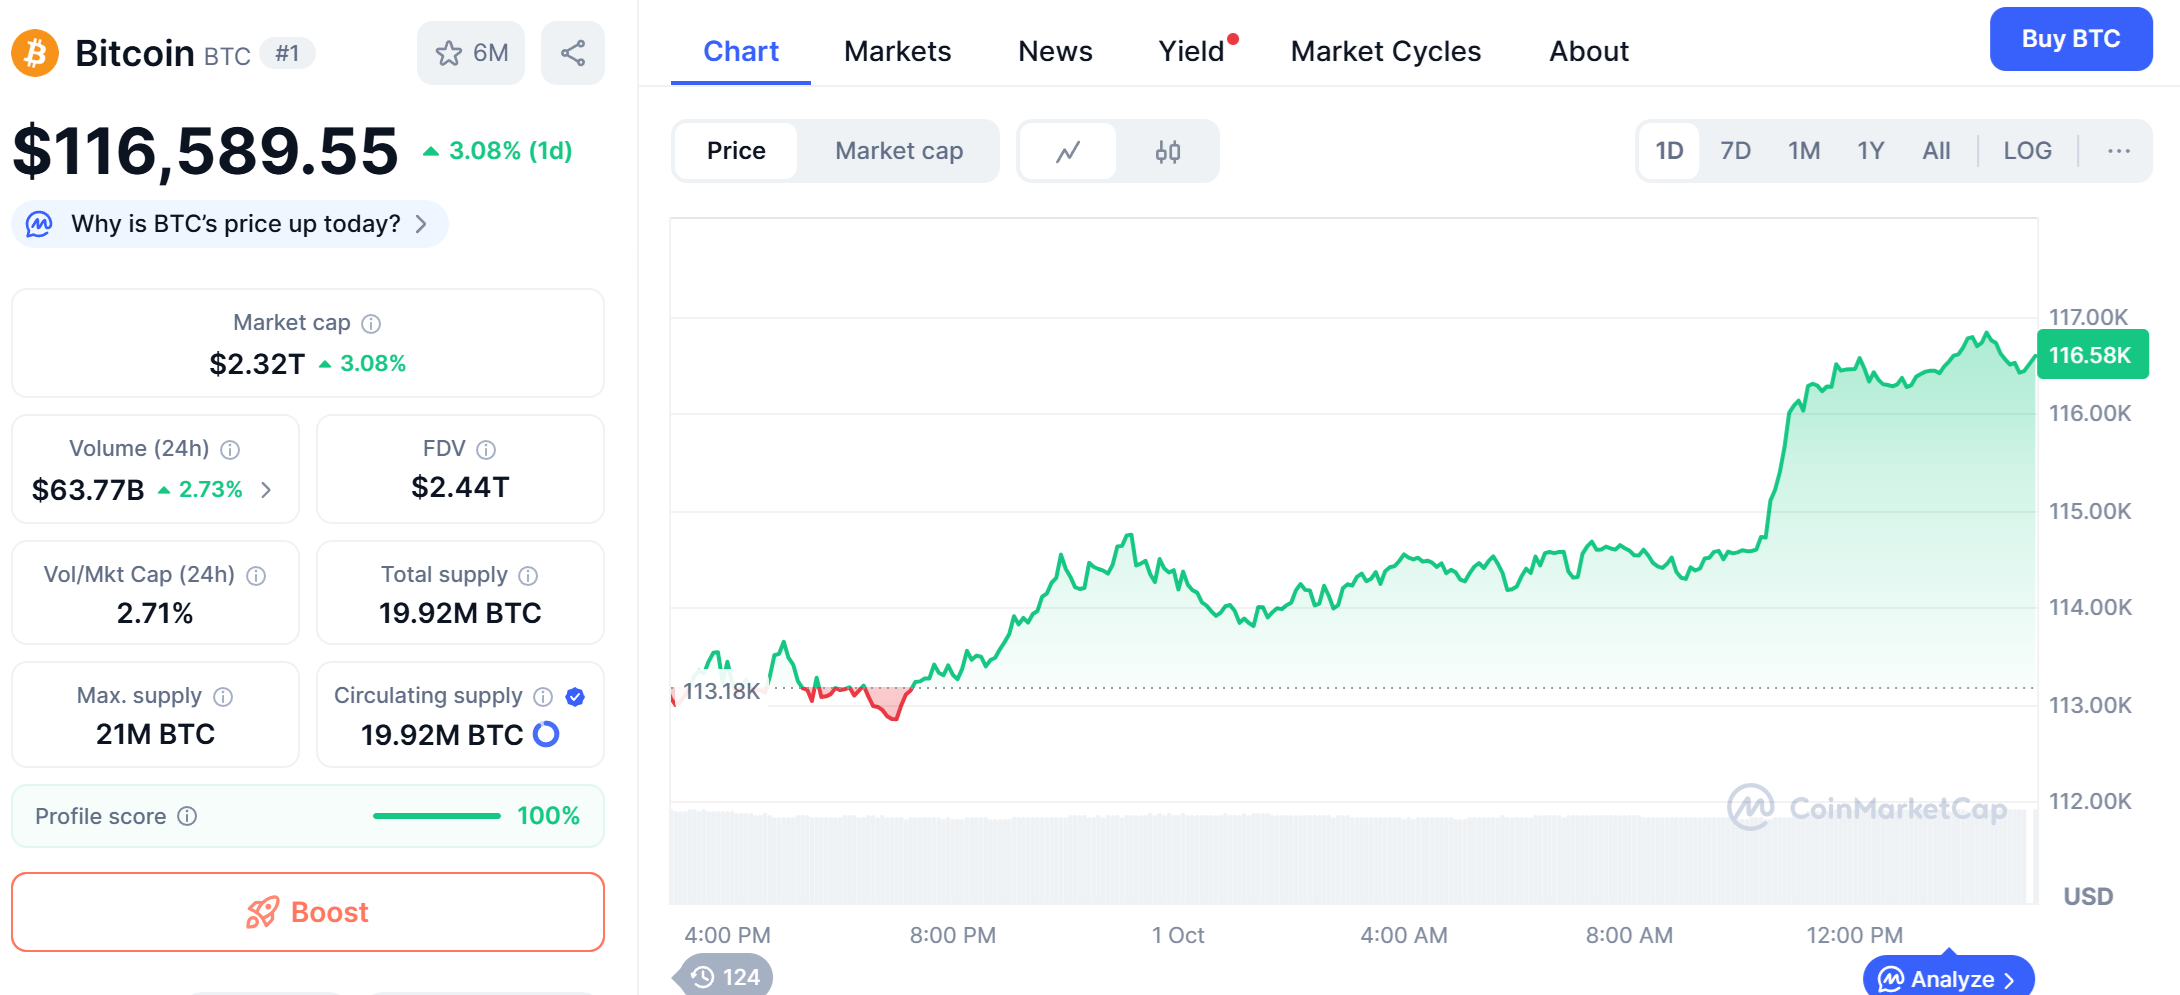
Task: Click the FDV info icon
Action: coord(486,450)
